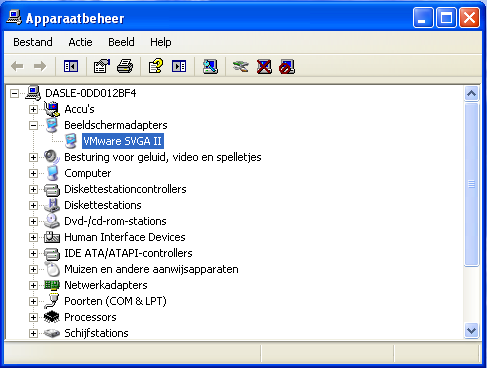Click the Disable device toolbar icon
The image size is (487, 368).
coord(287,66)
